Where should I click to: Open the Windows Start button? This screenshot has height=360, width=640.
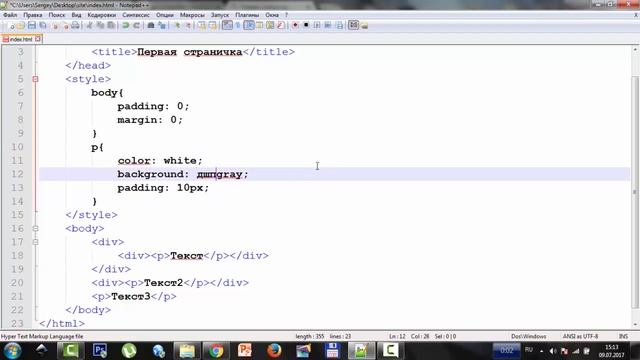pos(12,351)
